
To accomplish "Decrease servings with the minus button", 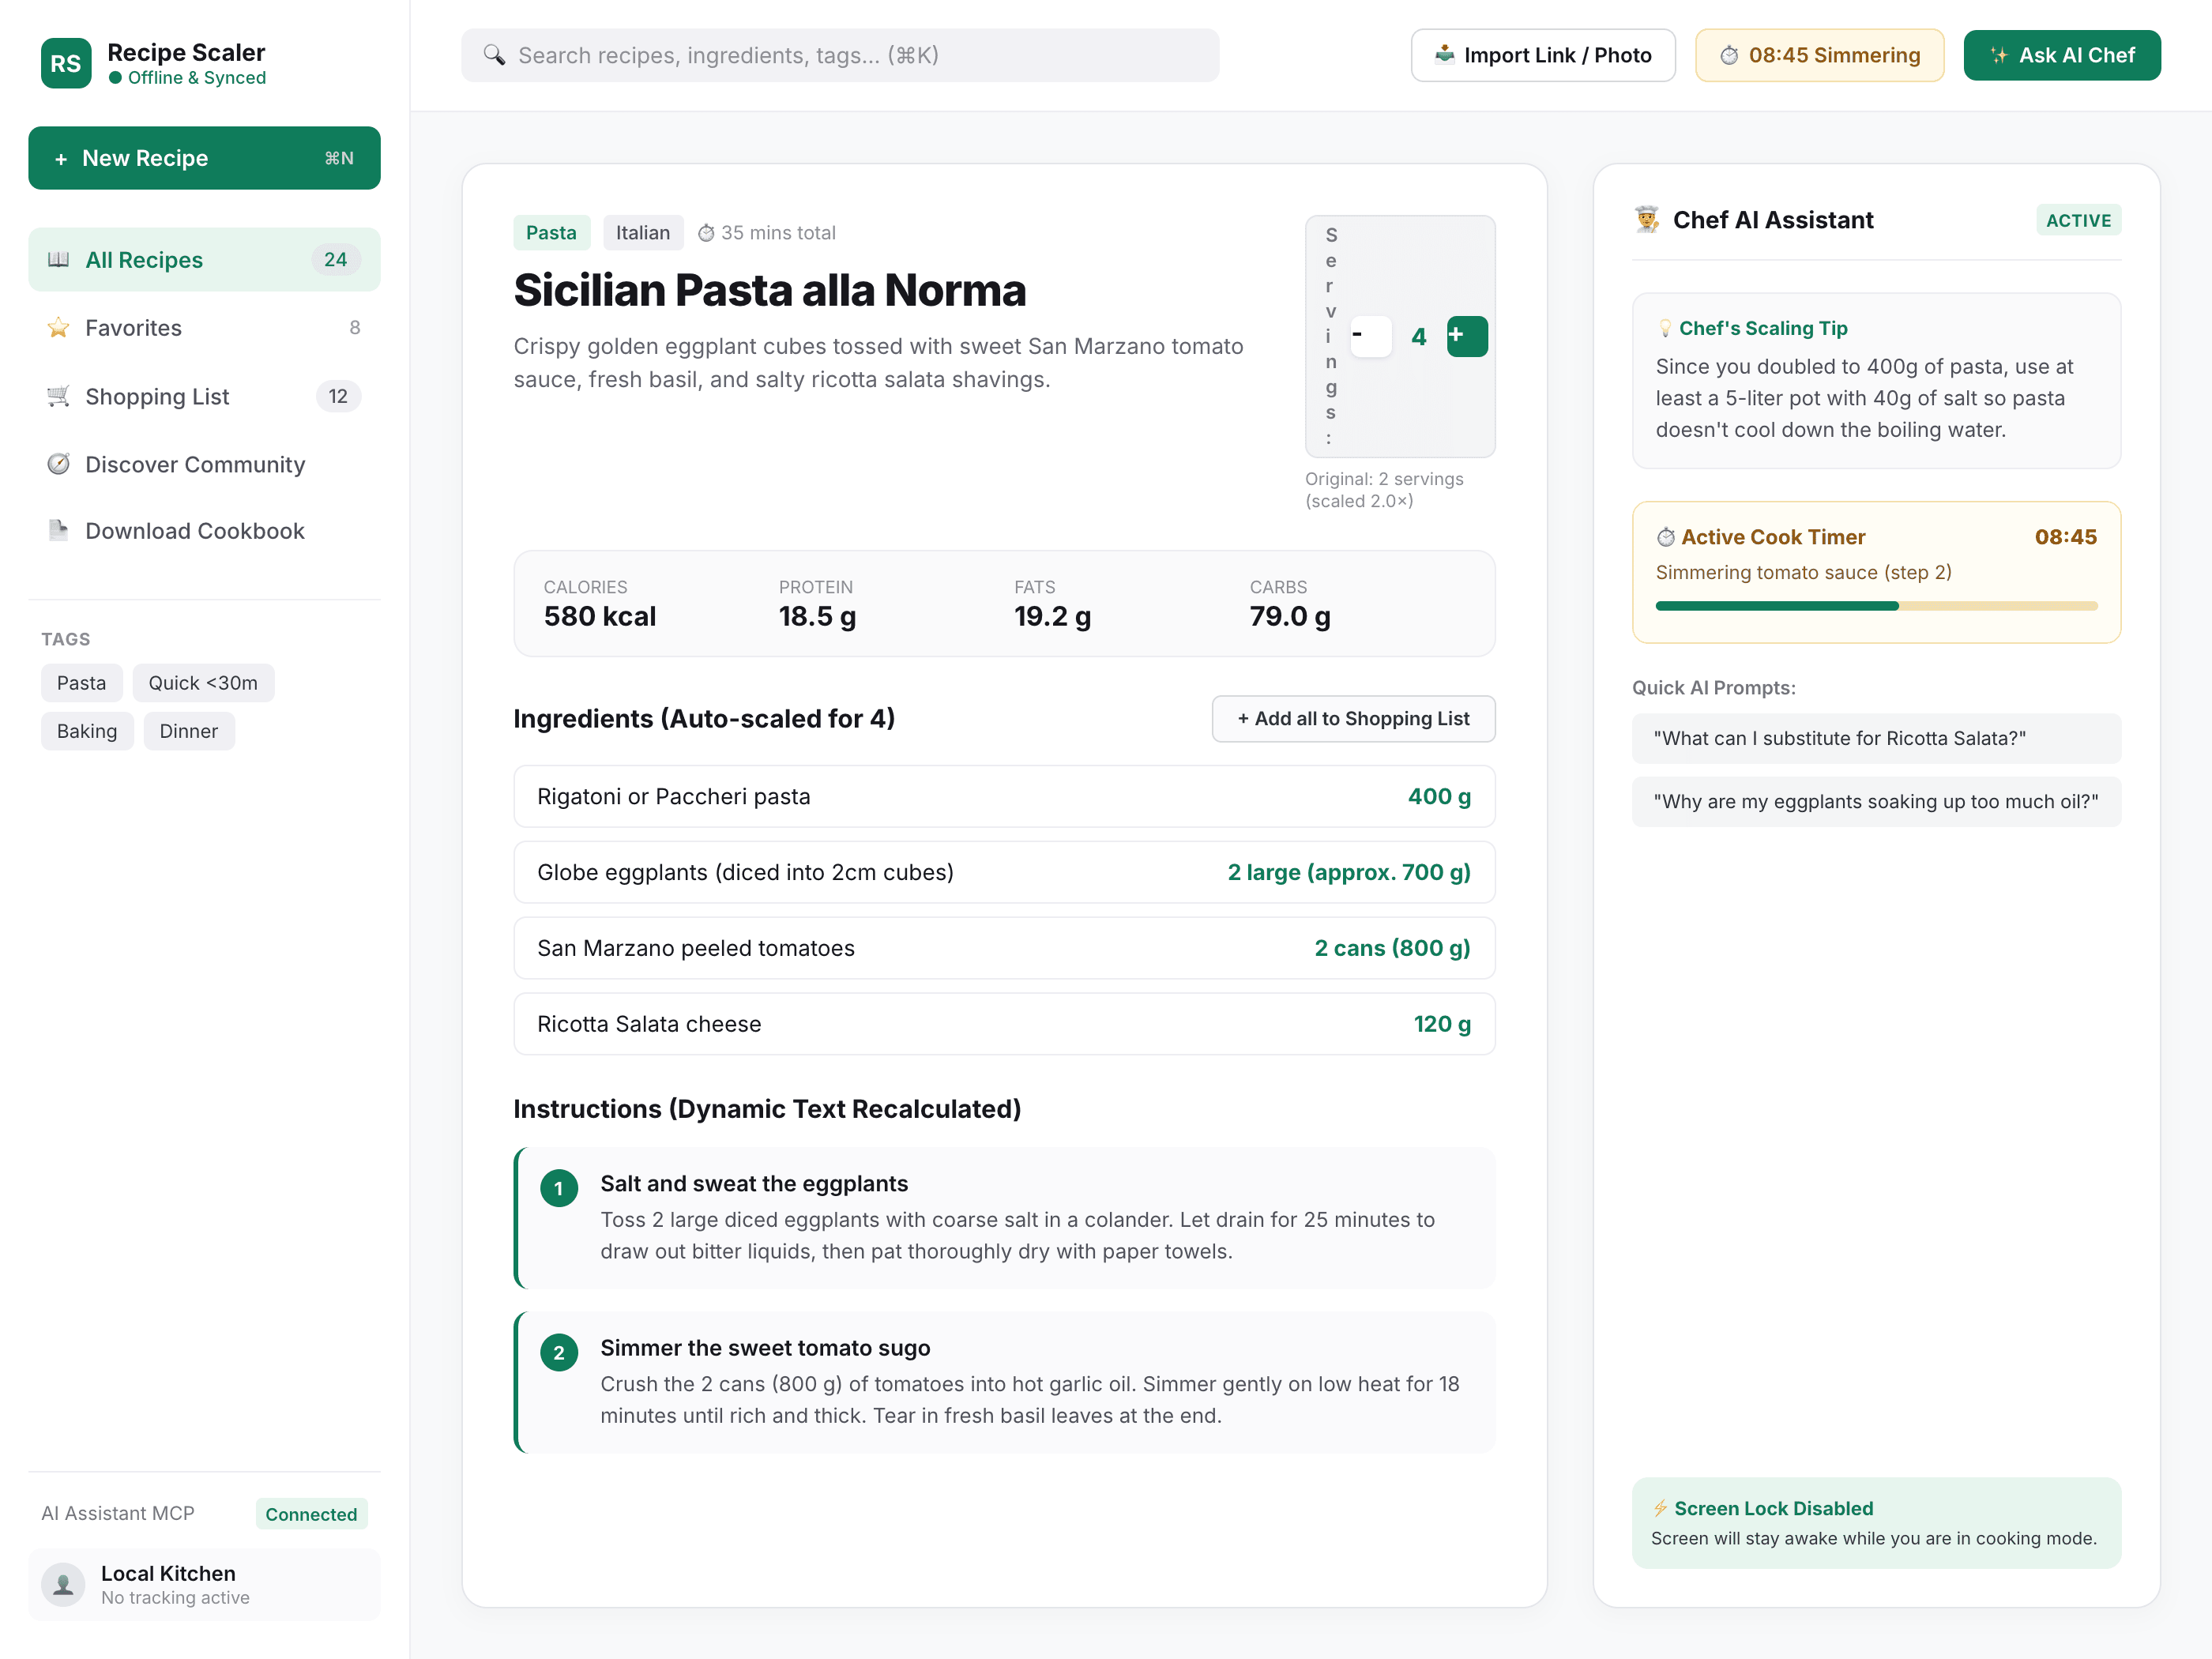I will coord(1371,337).
